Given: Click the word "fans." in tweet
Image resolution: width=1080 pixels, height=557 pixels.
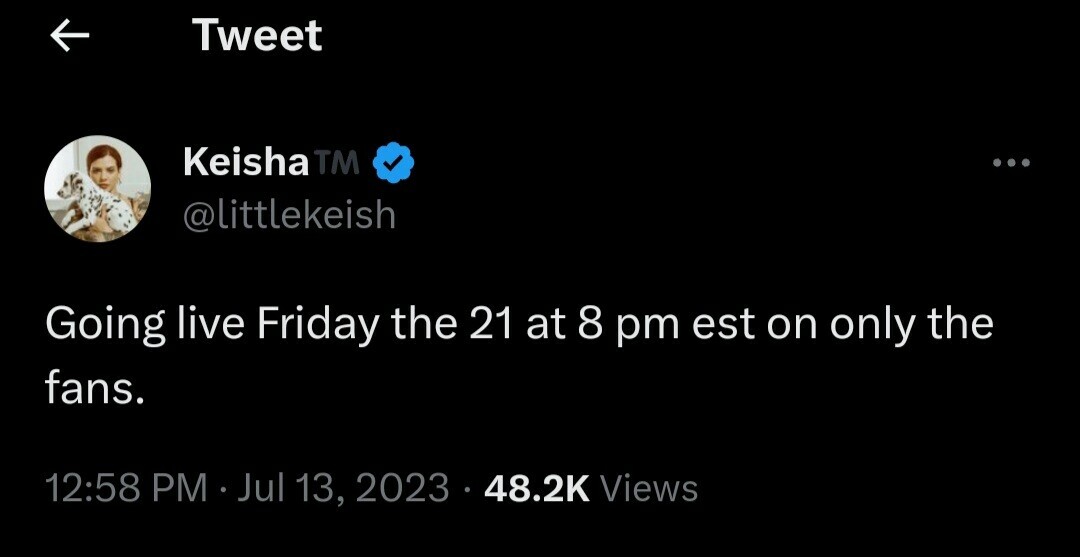Looking at the screenshot, I should [x=96, y=388].
